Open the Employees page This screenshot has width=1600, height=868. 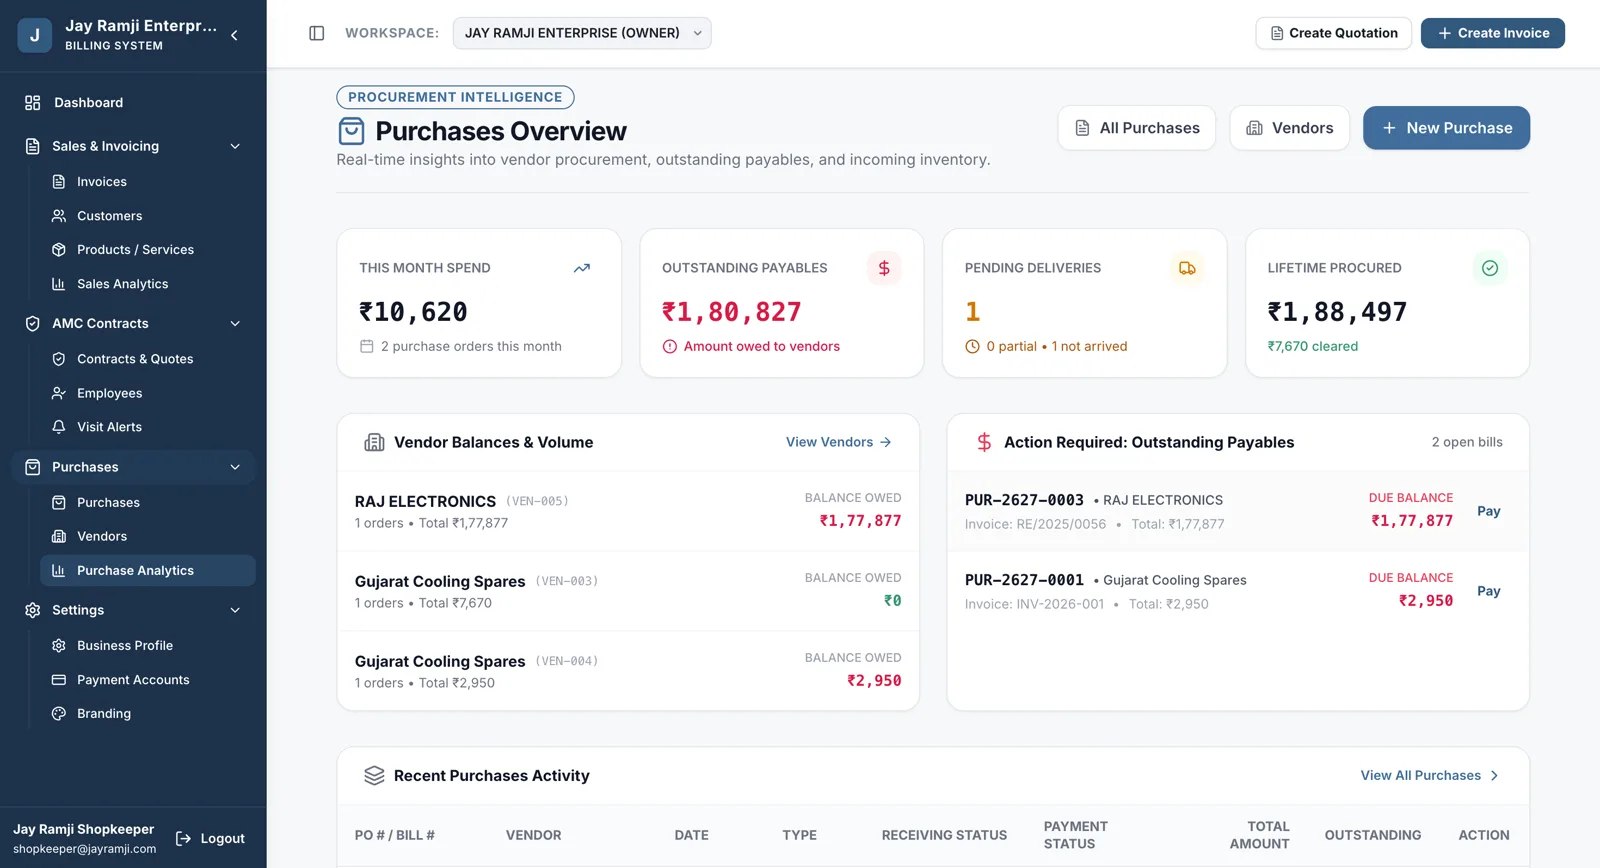[147, 393]
